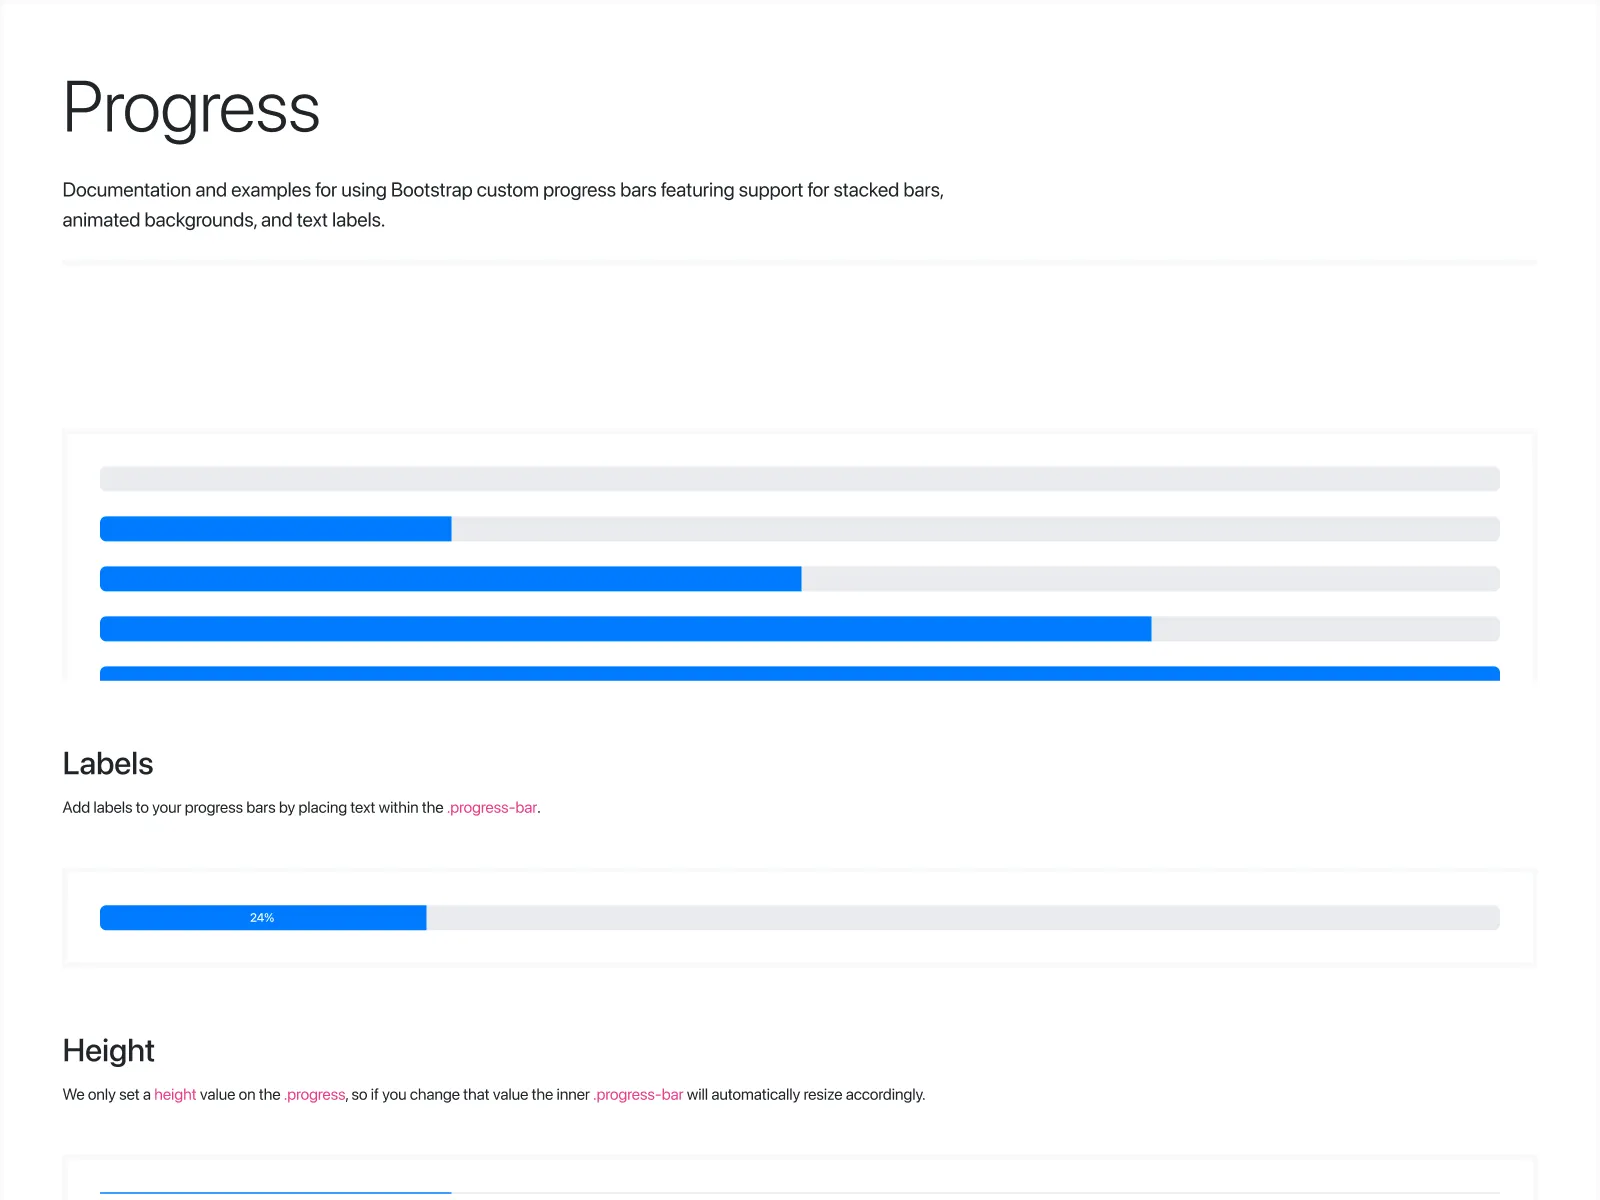The image size is (1600, 1200).
Task: Click the documentation intro paragraph
Action: [502, 204]
